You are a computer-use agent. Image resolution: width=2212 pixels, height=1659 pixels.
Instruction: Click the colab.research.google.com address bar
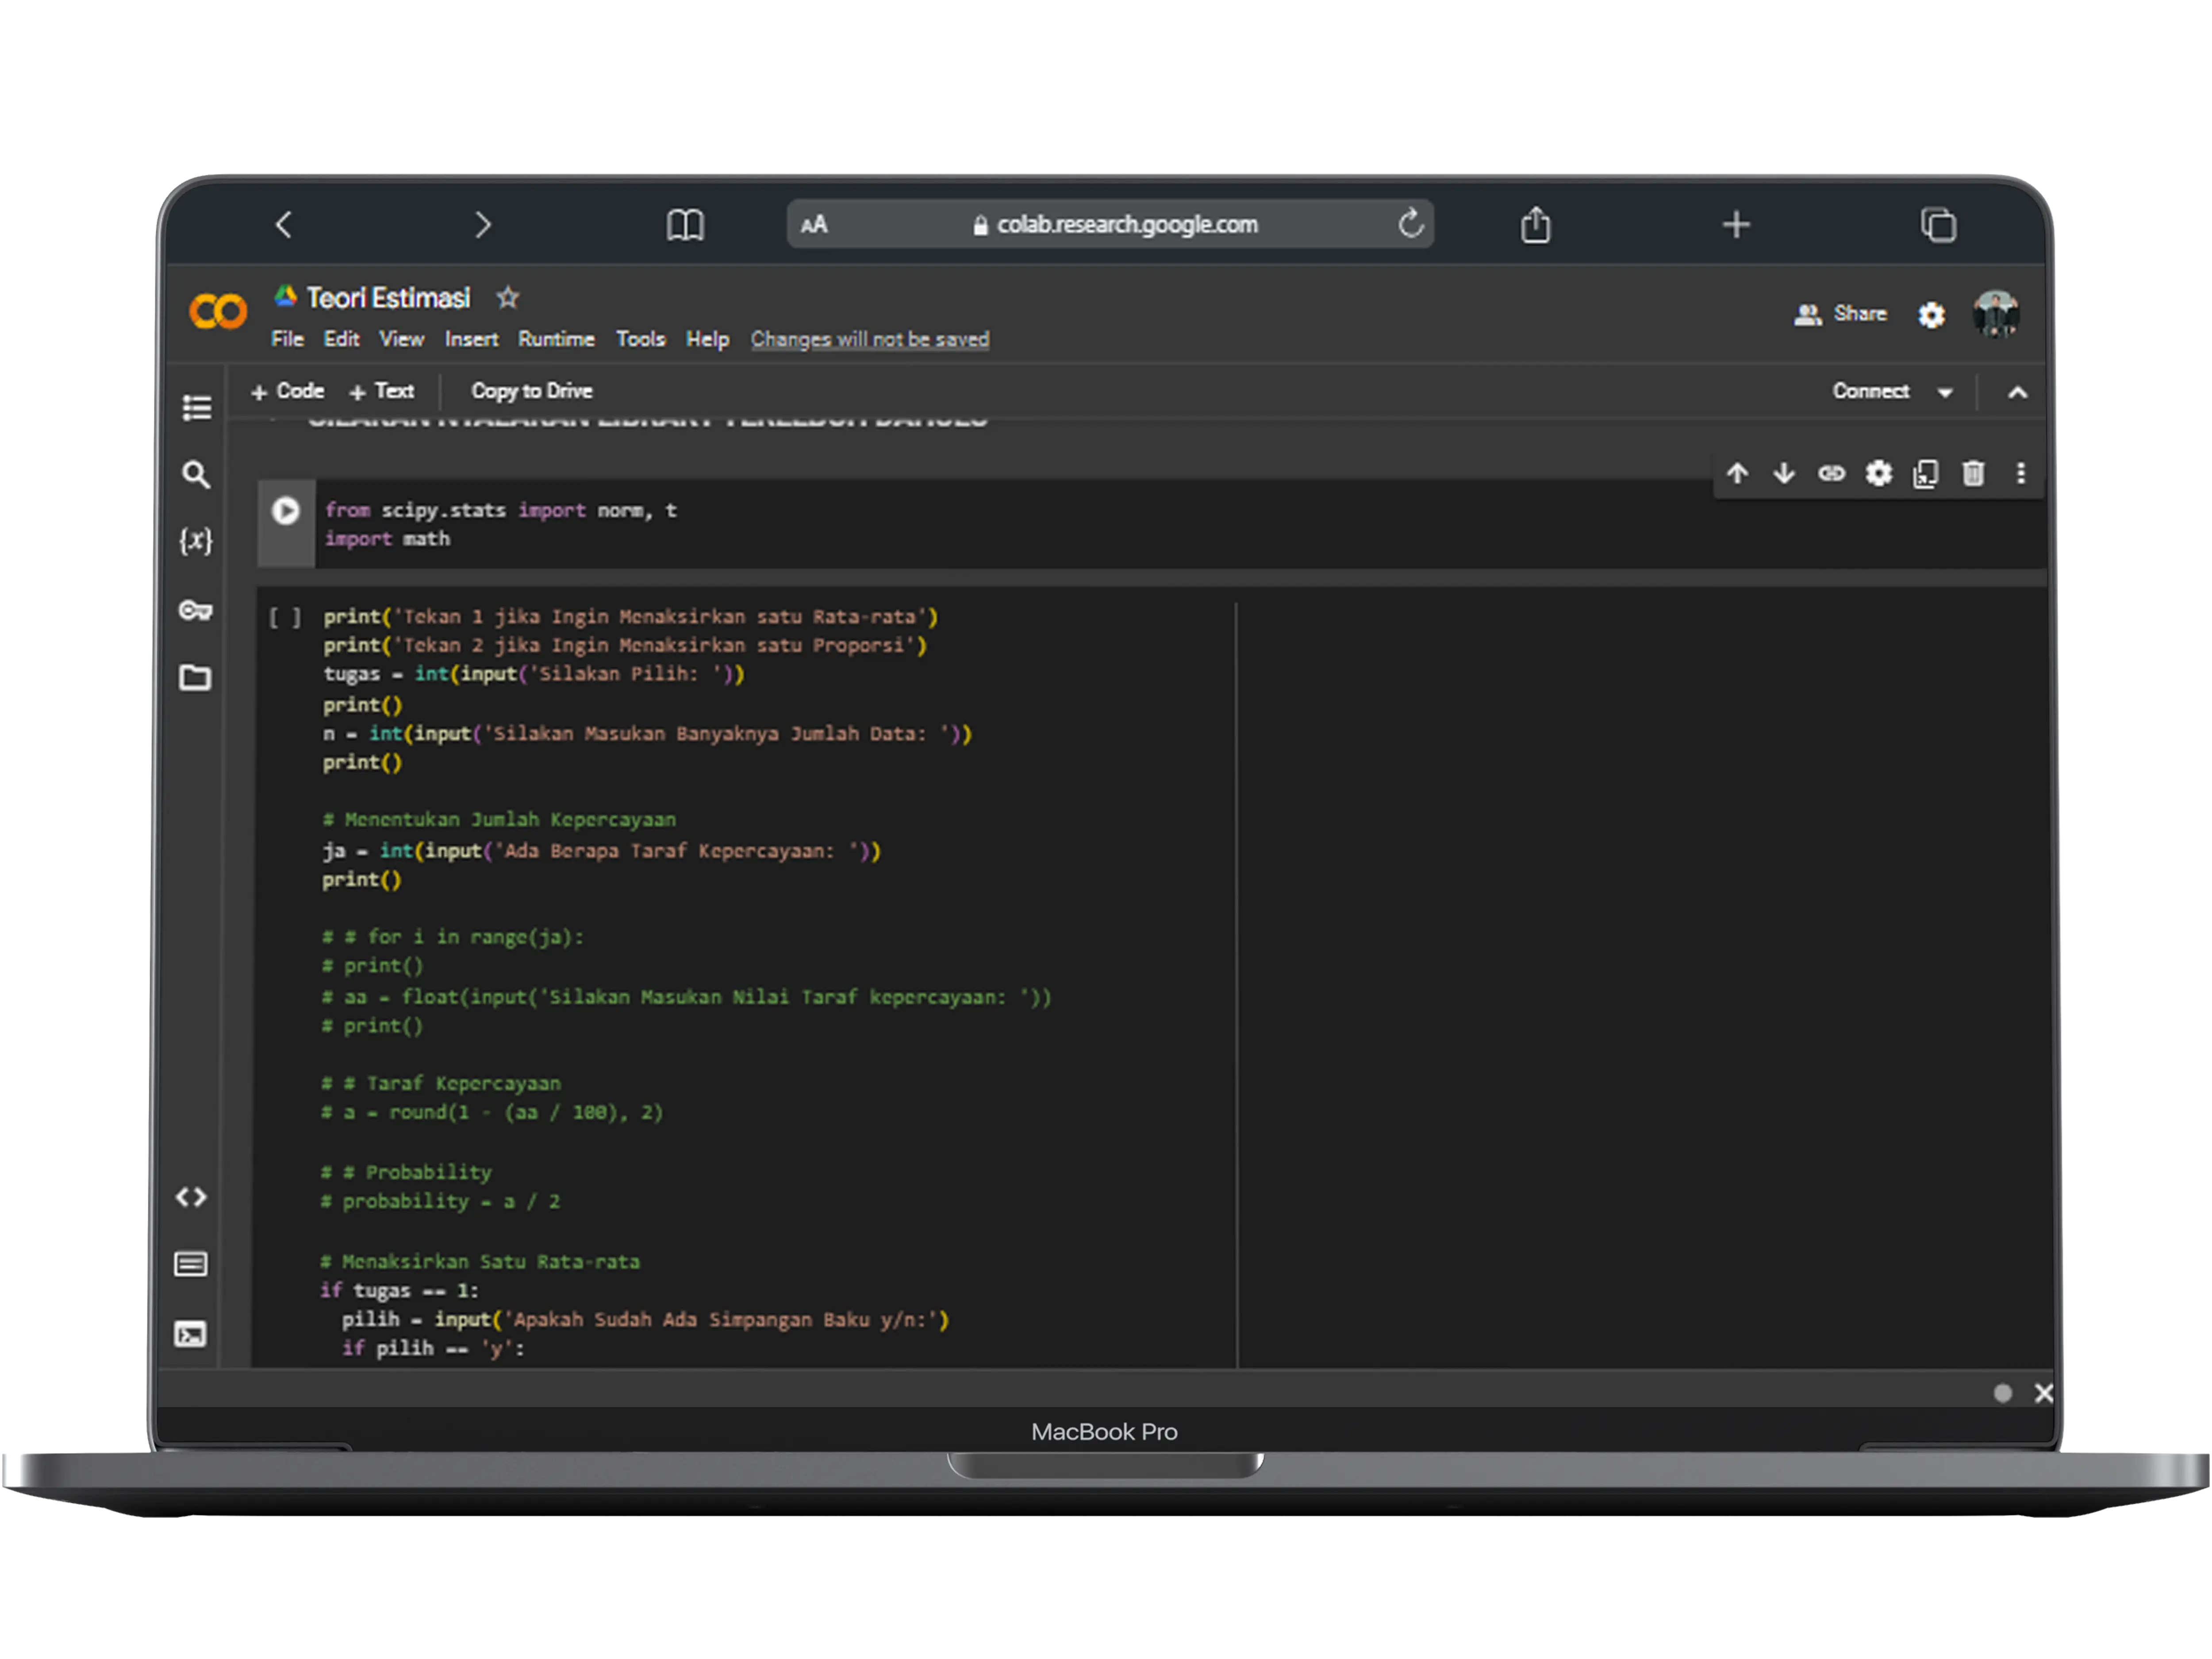pyautogui.click(x=1110, y=224)
